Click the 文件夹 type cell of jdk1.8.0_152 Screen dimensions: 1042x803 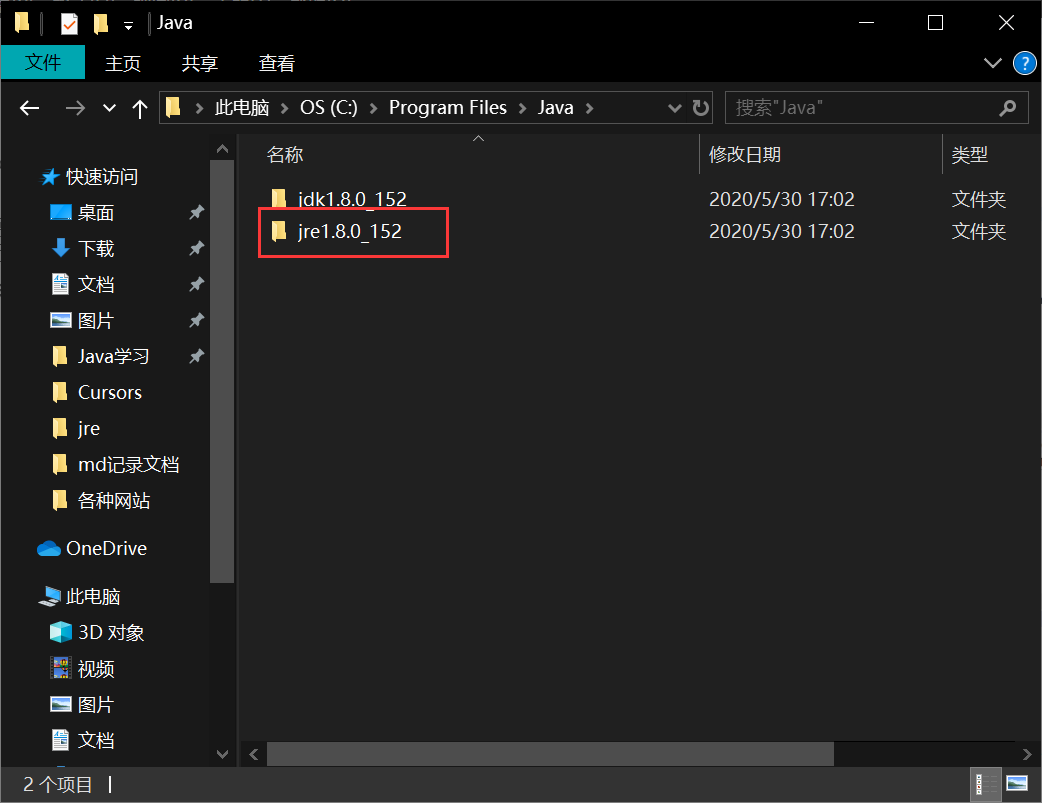click(x=979, y=199)
